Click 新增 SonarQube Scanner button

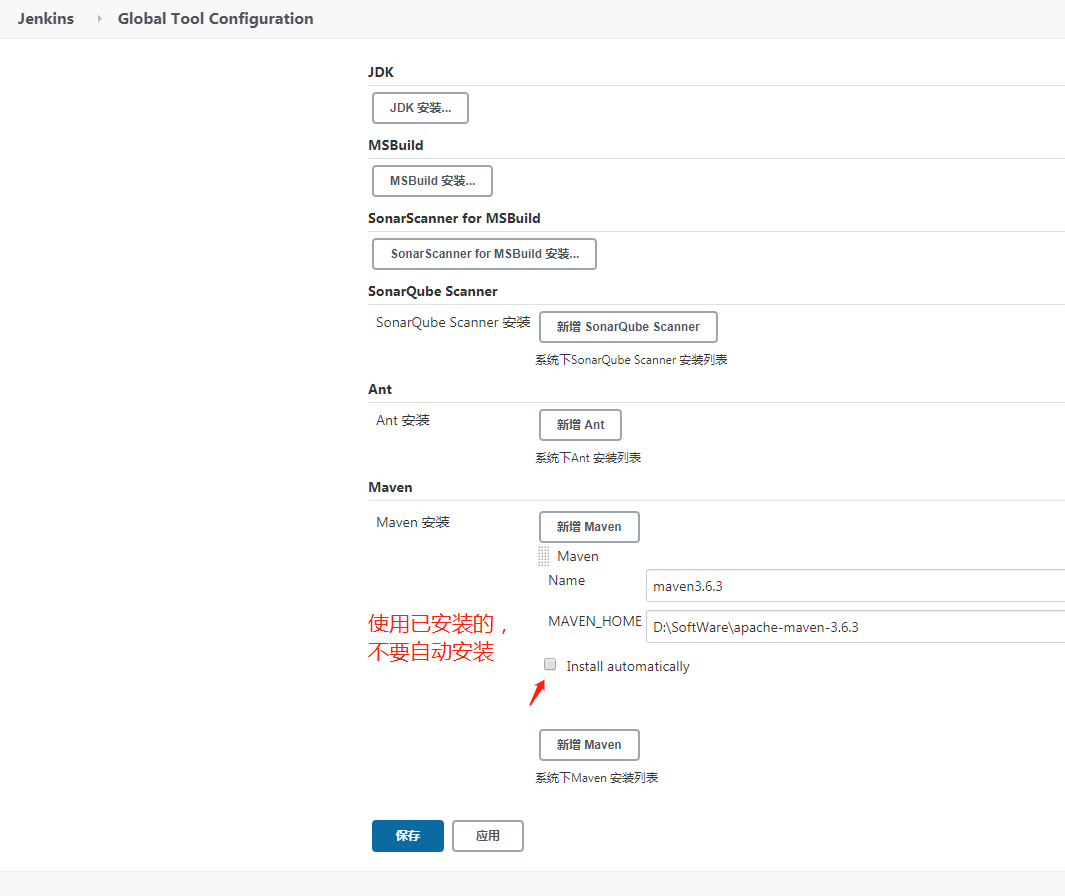[x=628, y=327]
